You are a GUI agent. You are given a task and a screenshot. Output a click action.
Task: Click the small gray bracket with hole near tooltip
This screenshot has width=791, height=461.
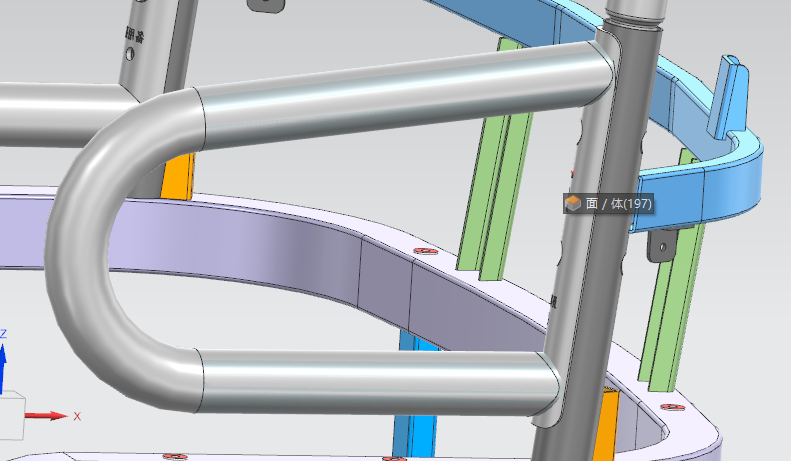point(663,243)
